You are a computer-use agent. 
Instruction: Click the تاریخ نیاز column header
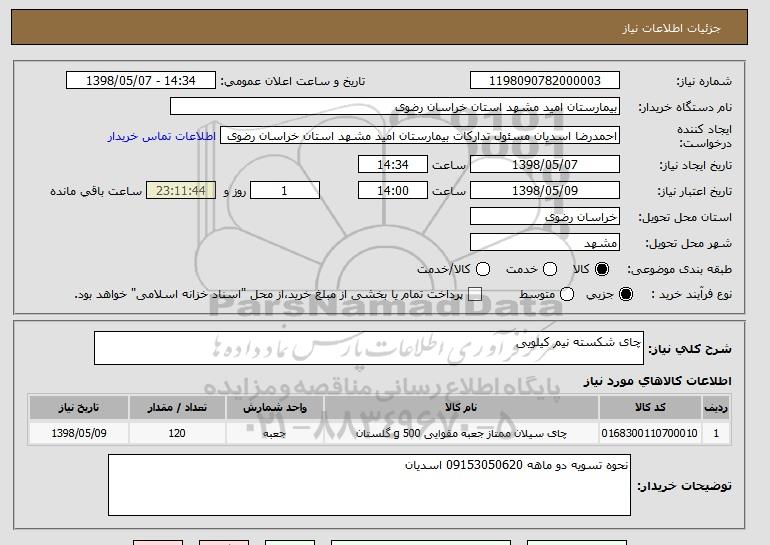coord(79,408)
